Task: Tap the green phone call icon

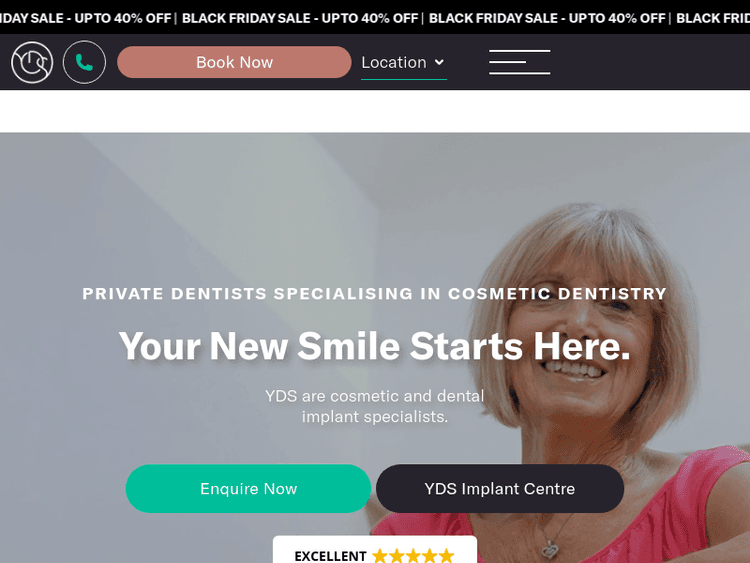Action: pyautogui.click(x=84, y=62)
